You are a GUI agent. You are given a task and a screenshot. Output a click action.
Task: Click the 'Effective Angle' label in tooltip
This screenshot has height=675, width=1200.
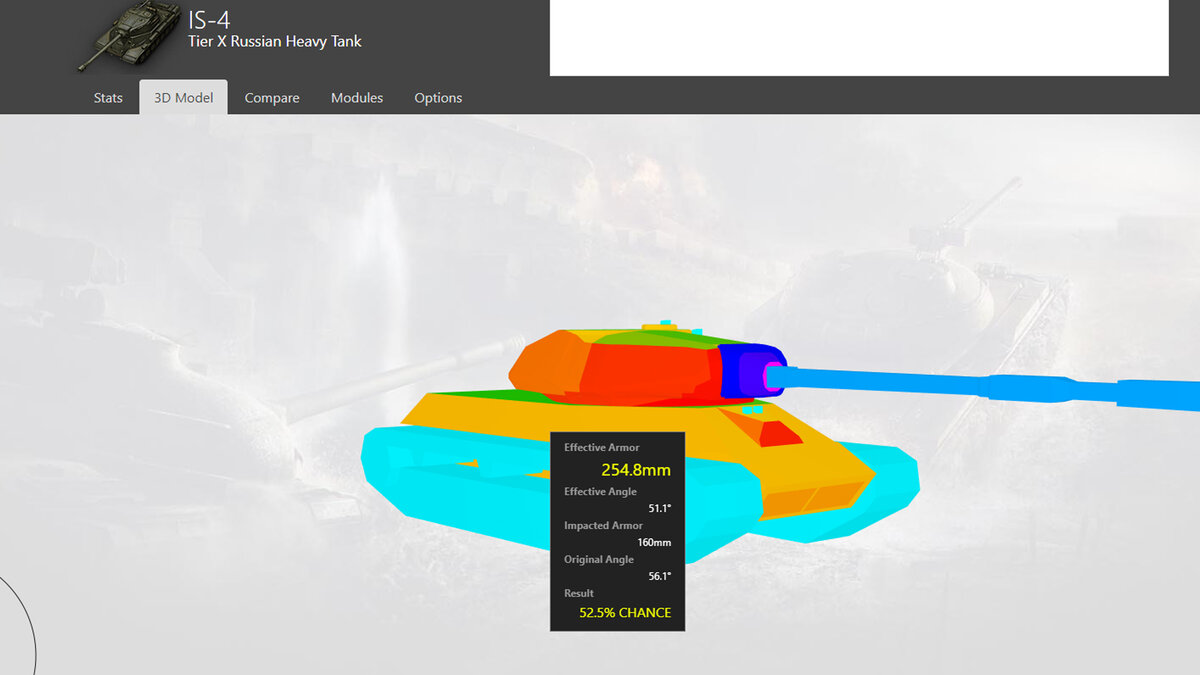599,491
